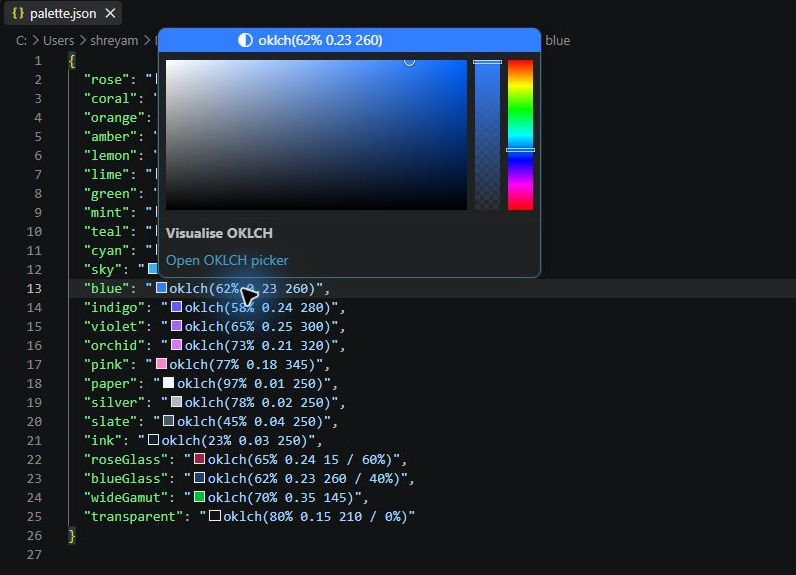796x575 pixels.
Task: Click the Users breadcrumb segment
Action: (58, 40)
